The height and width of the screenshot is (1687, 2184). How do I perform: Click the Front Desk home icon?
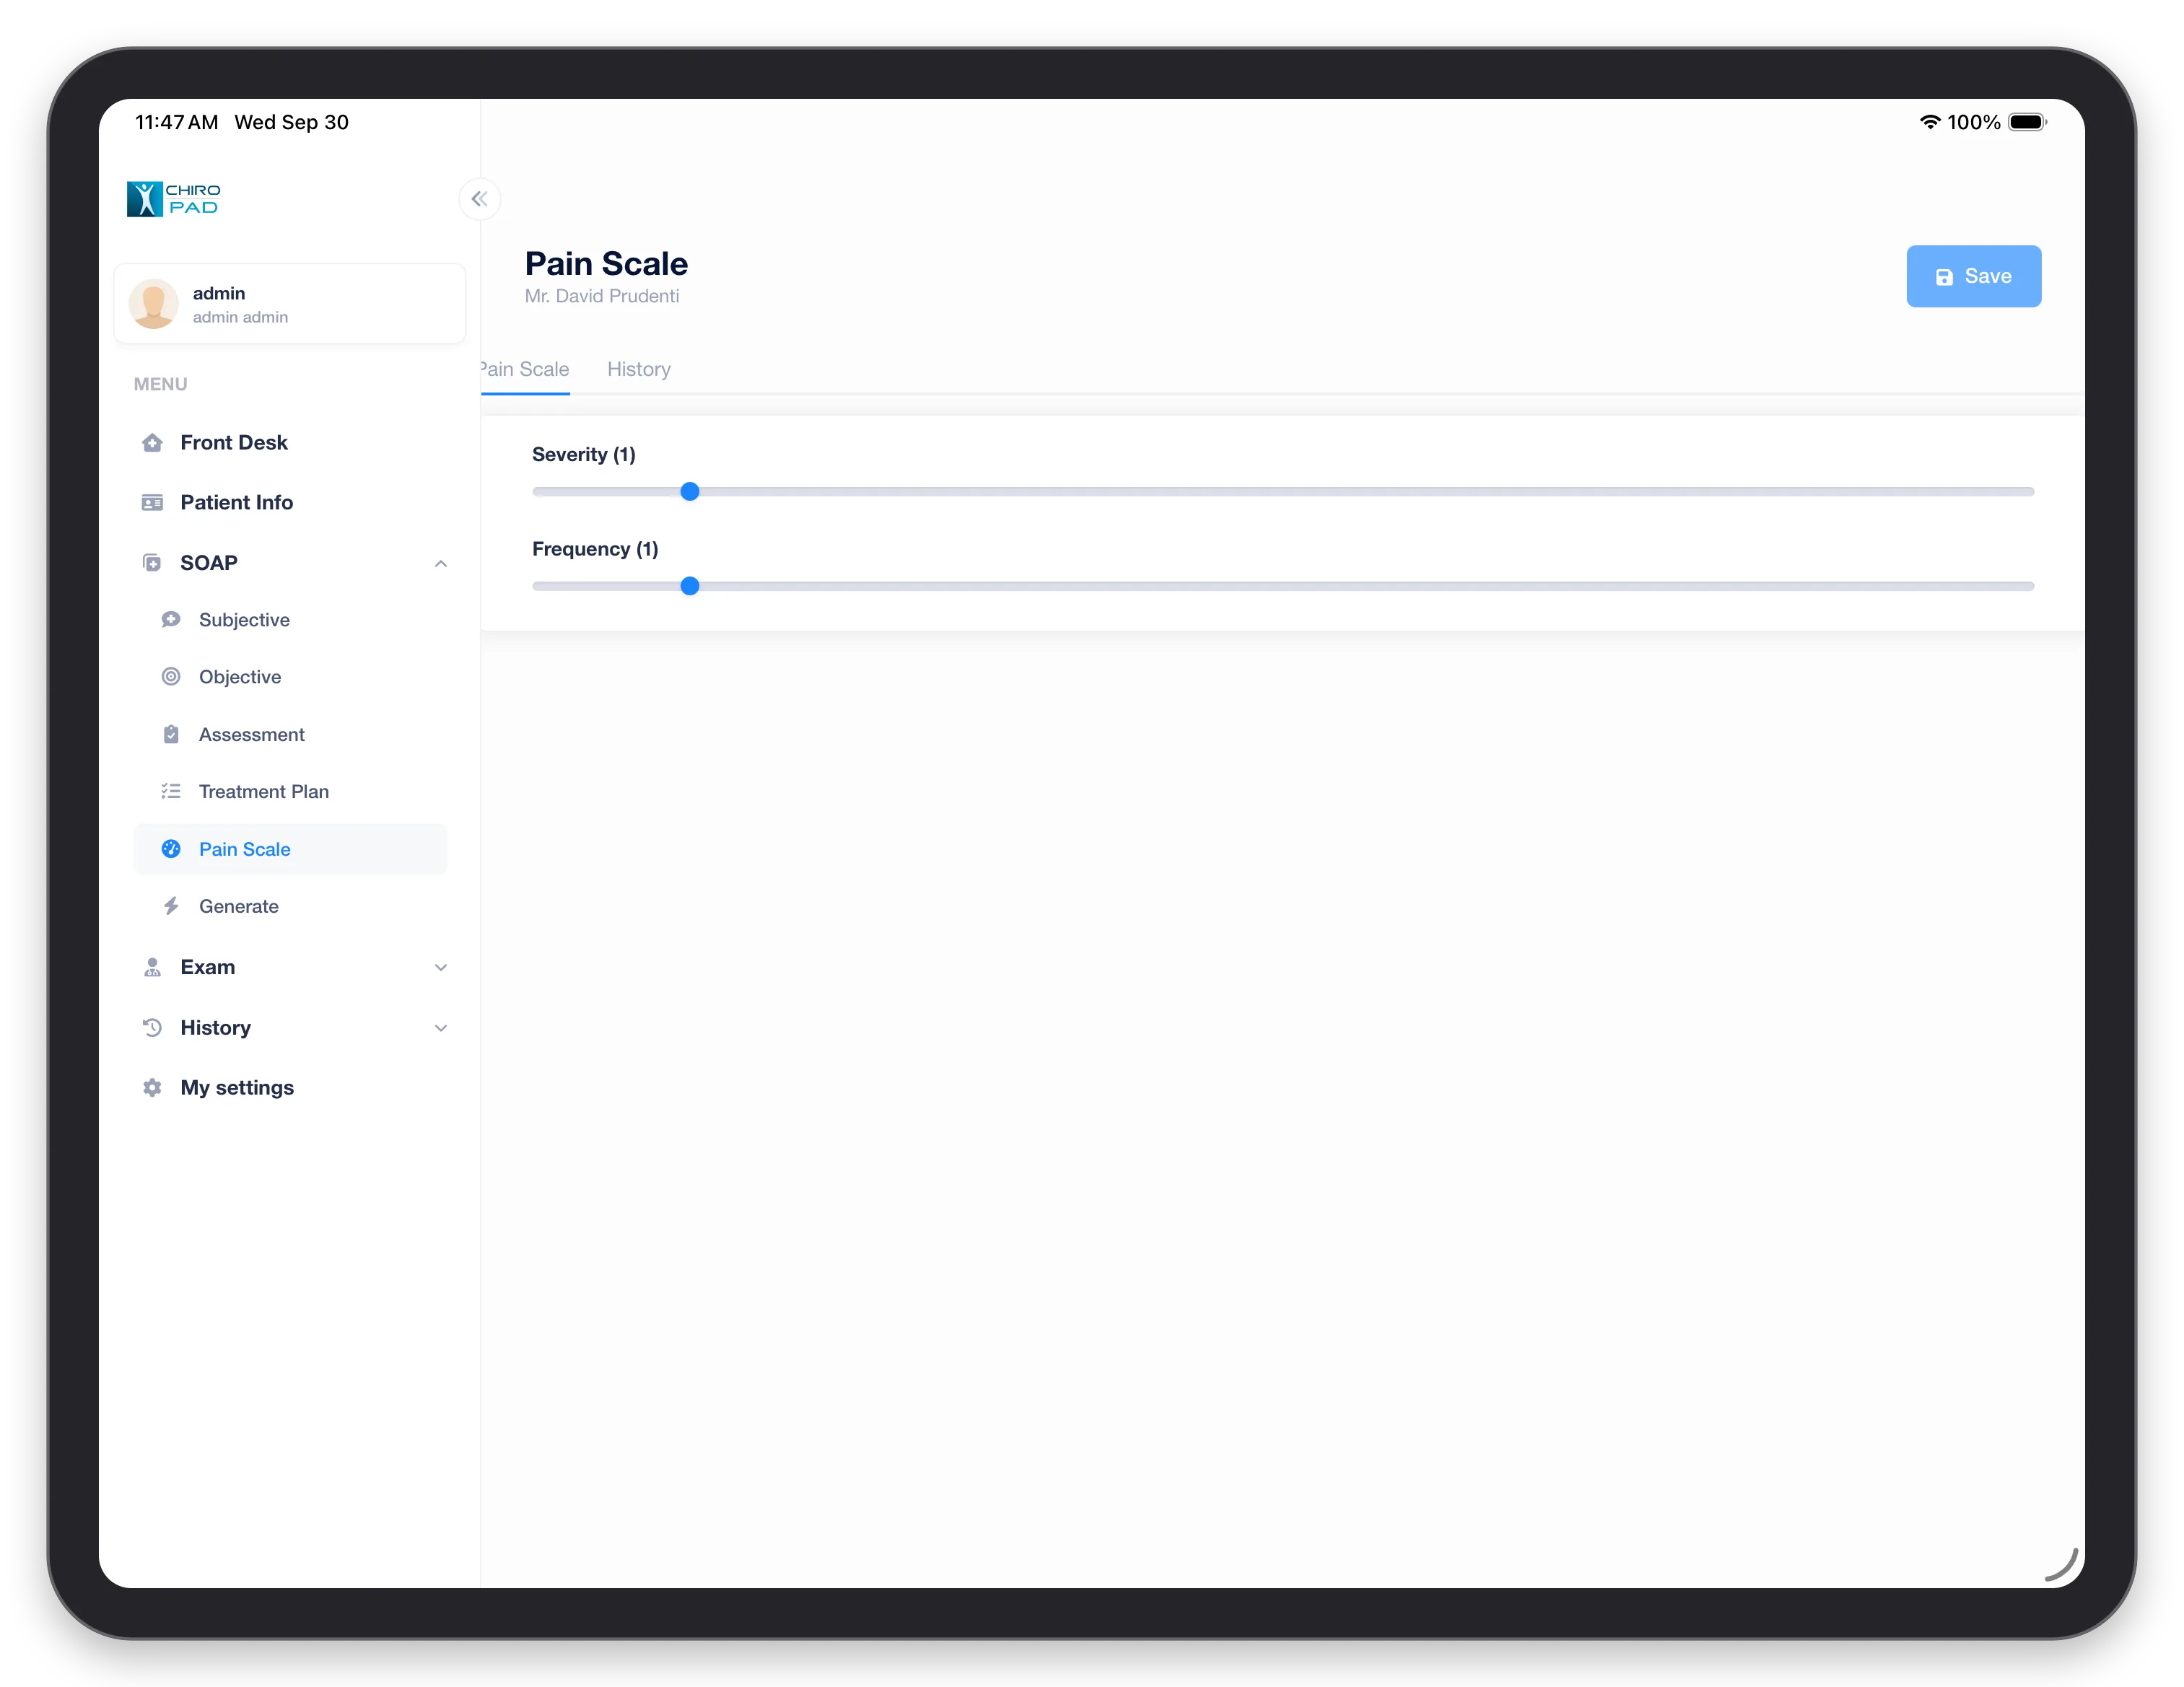click(x=152, y=443)
